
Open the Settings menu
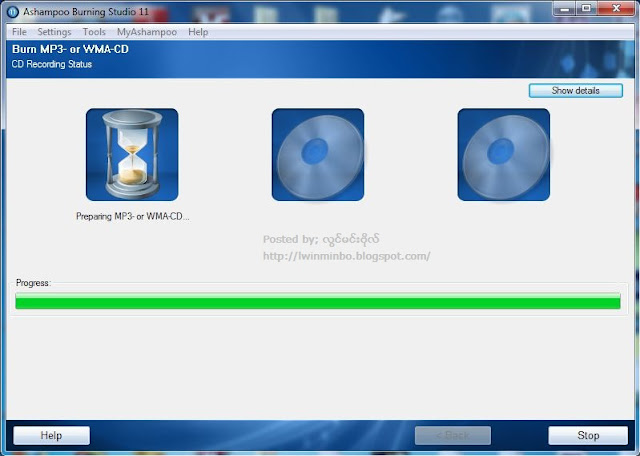(x=54, y=32)
